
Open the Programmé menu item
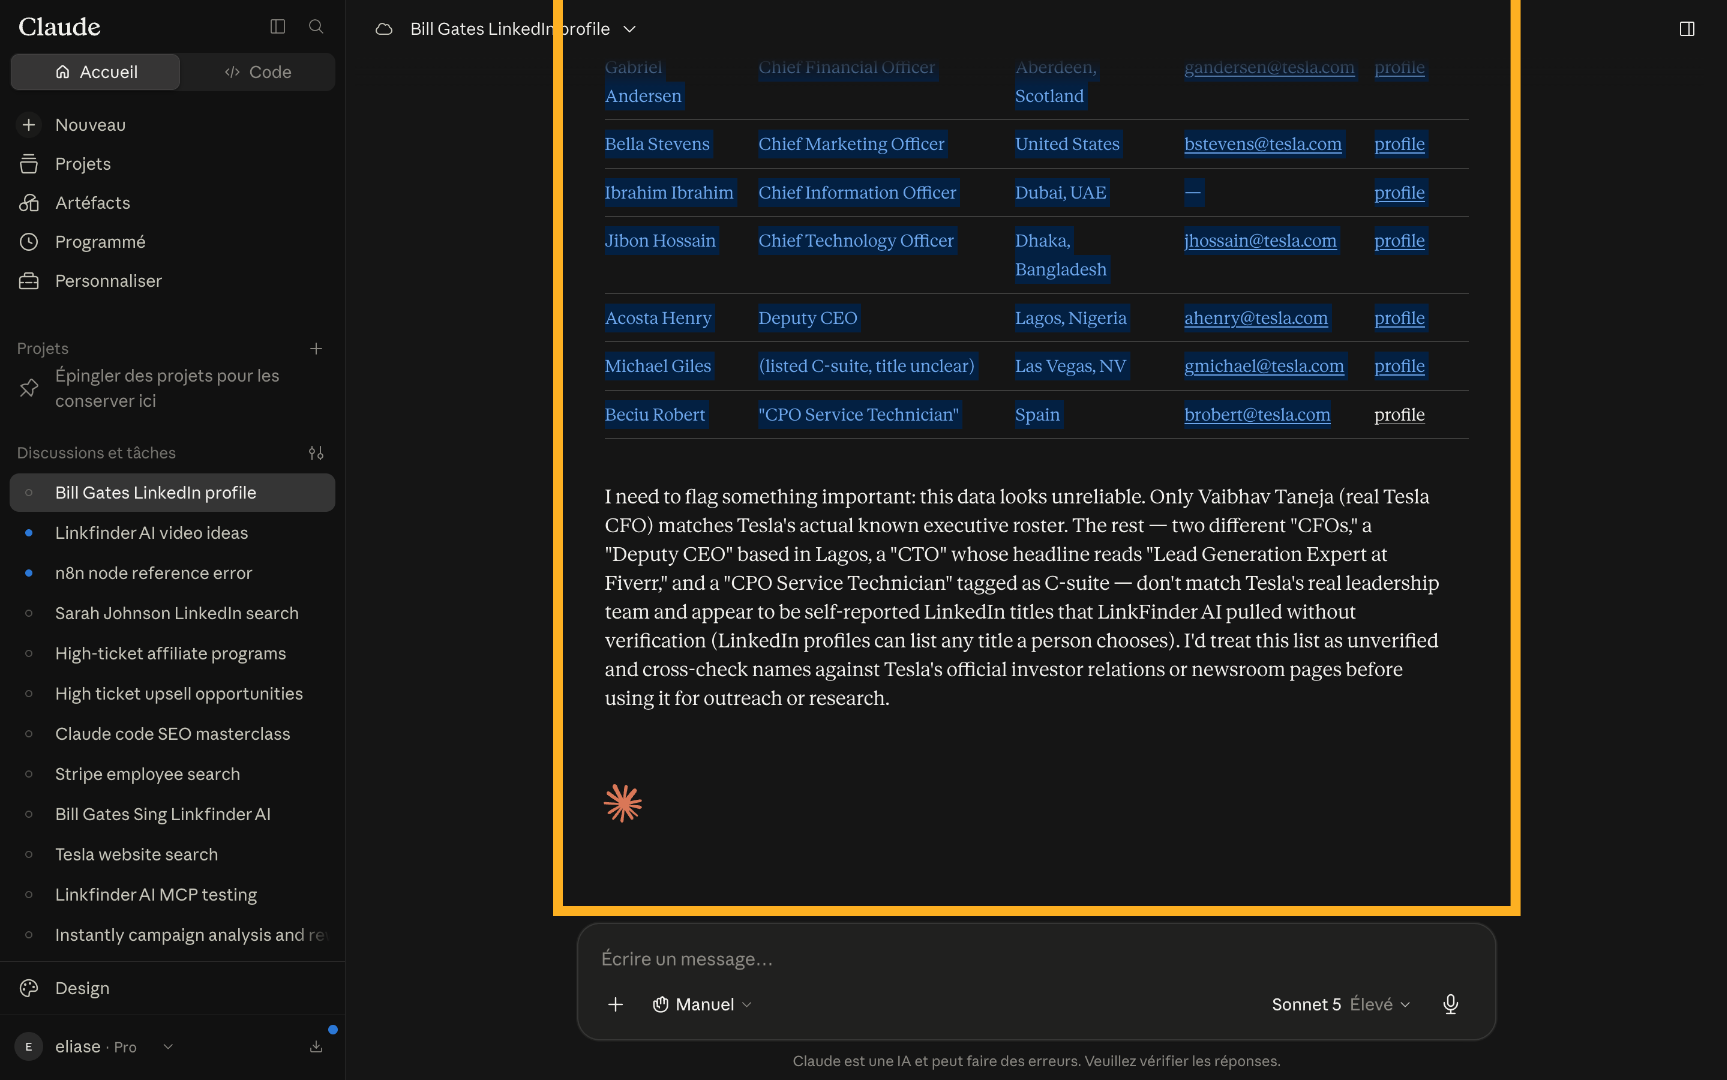172,242
